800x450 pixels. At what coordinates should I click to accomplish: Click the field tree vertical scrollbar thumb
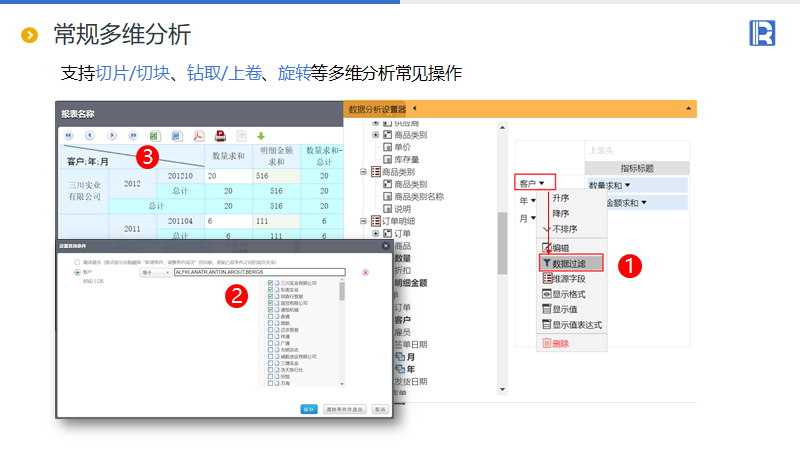pyautogui.click(x=502, y=243)
